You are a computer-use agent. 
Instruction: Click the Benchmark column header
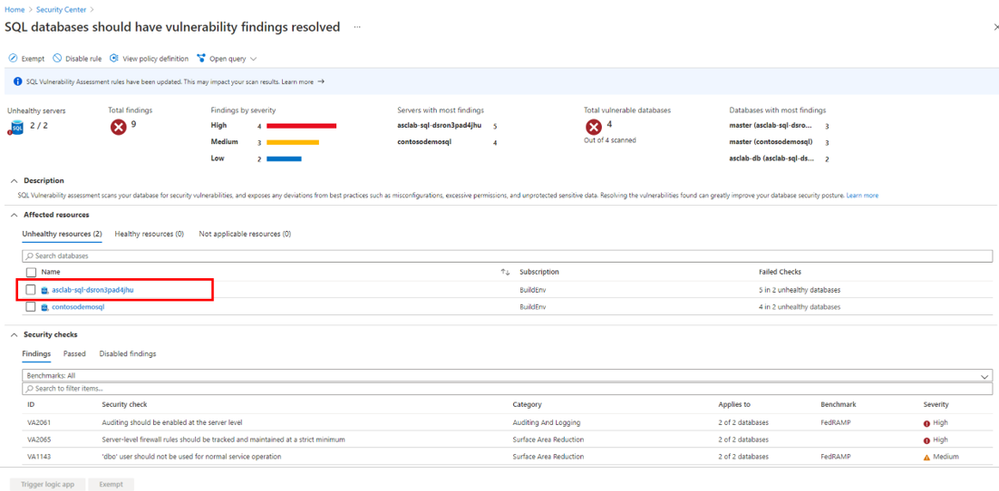pyautogui.click(x=838, y=405)
